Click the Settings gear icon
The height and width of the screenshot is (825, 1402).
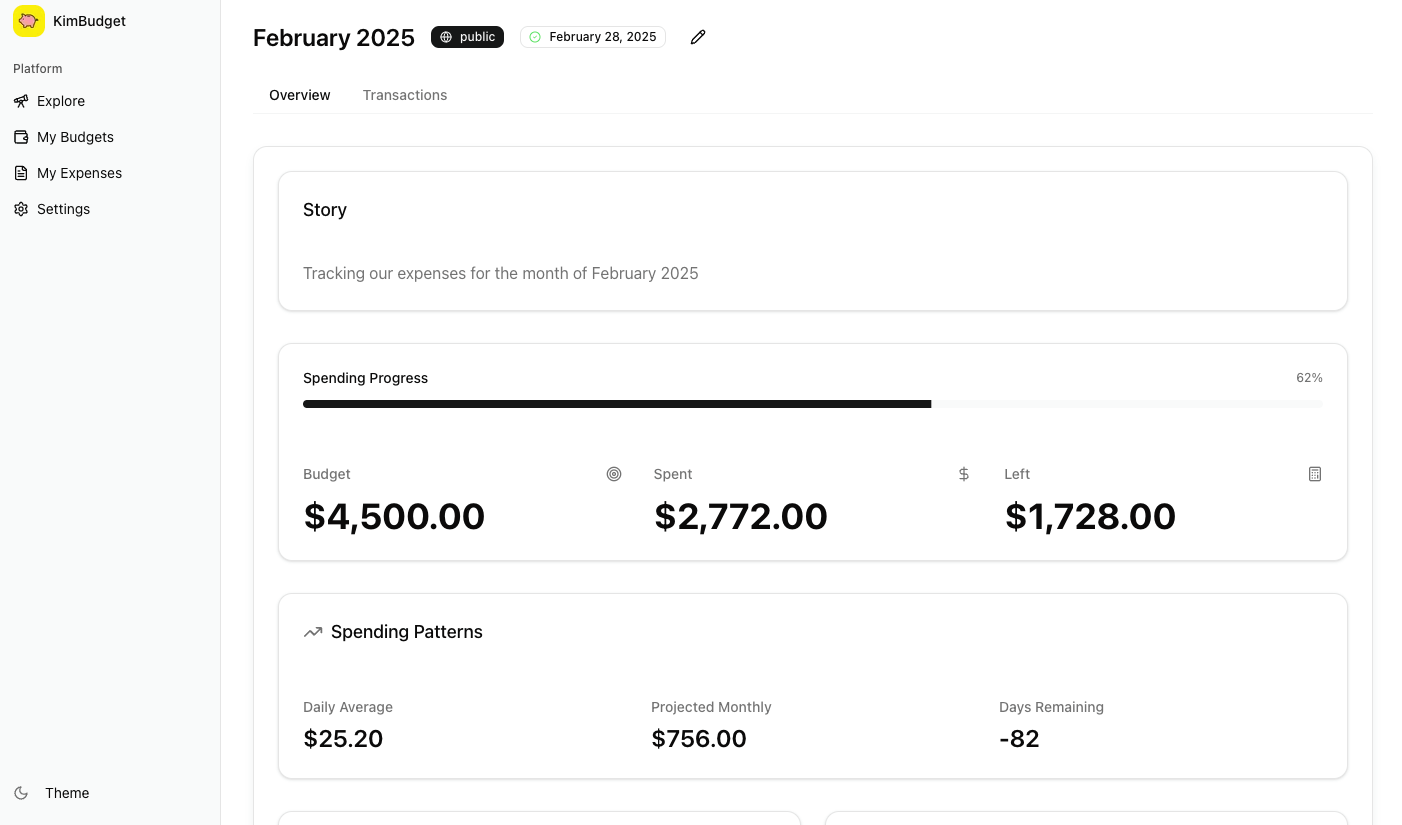coord(21,209)
